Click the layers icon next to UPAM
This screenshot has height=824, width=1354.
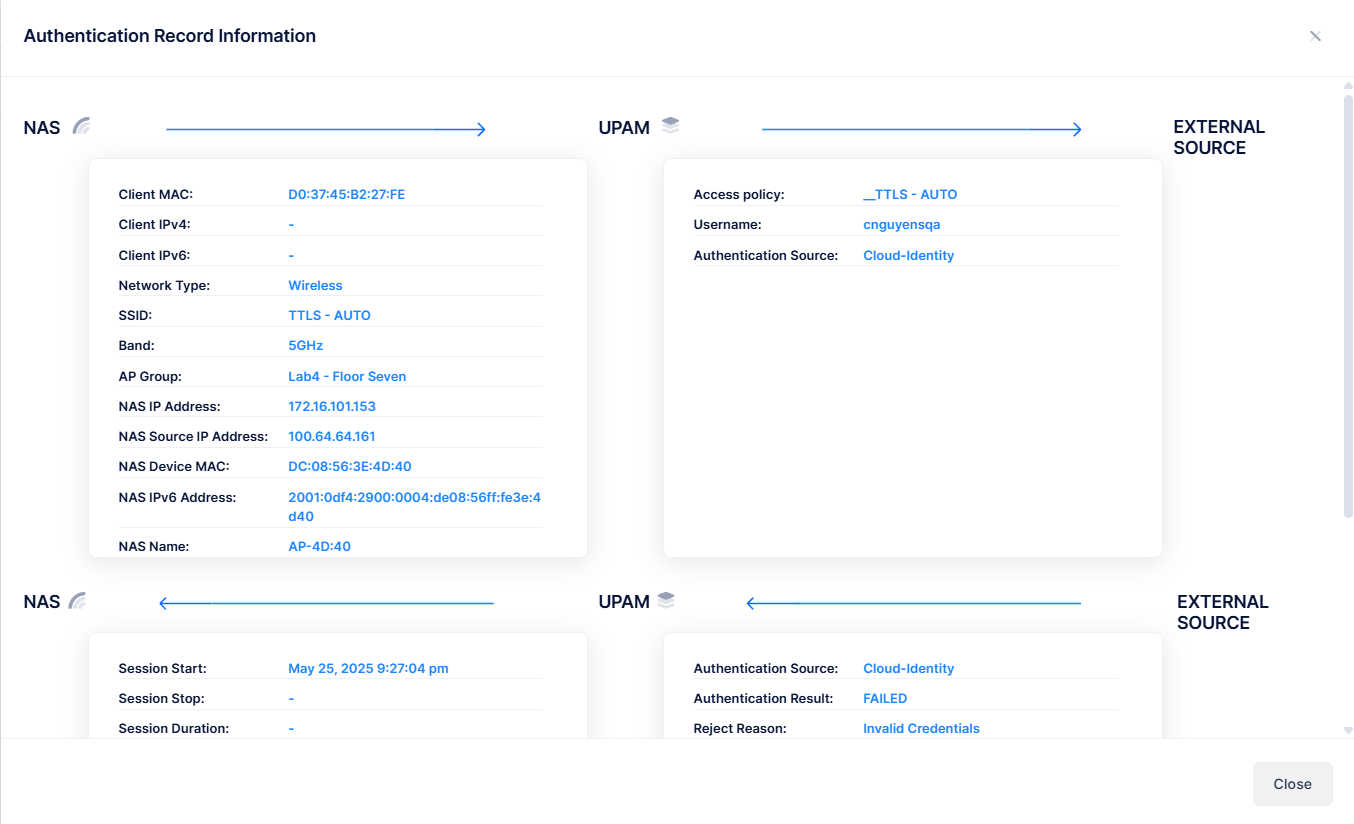[x=670, y=125]
